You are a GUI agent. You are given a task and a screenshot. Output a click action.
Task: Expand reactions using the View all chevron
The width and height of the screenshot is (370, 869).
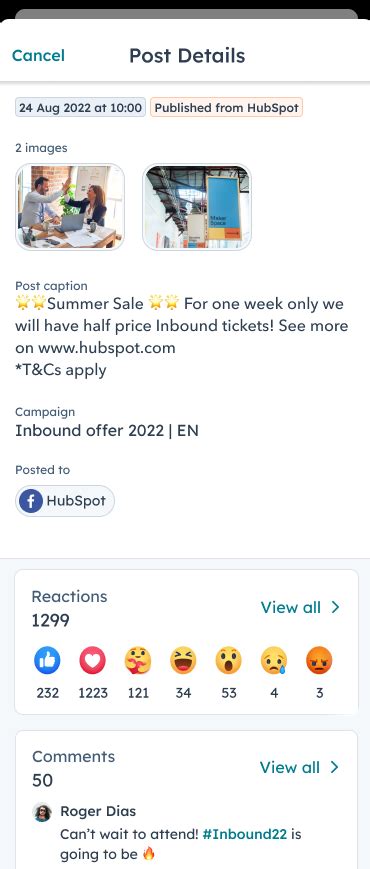[335, 607]
